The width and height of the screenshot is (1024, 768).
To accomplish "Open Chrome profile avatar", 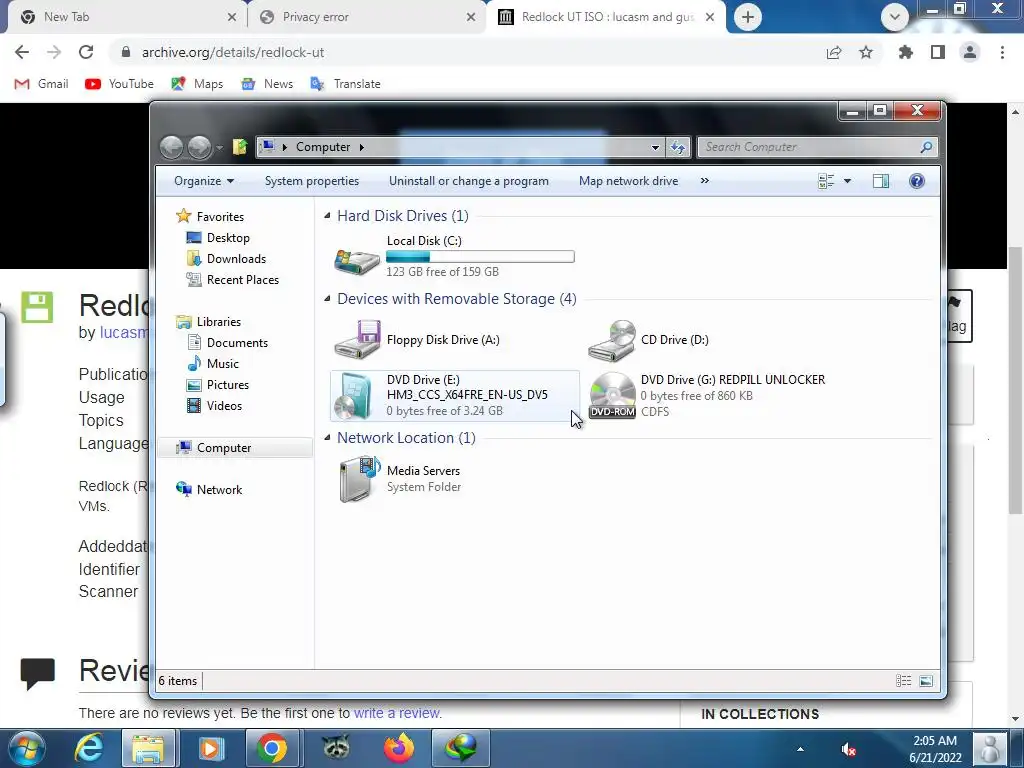I will (970, 52).
